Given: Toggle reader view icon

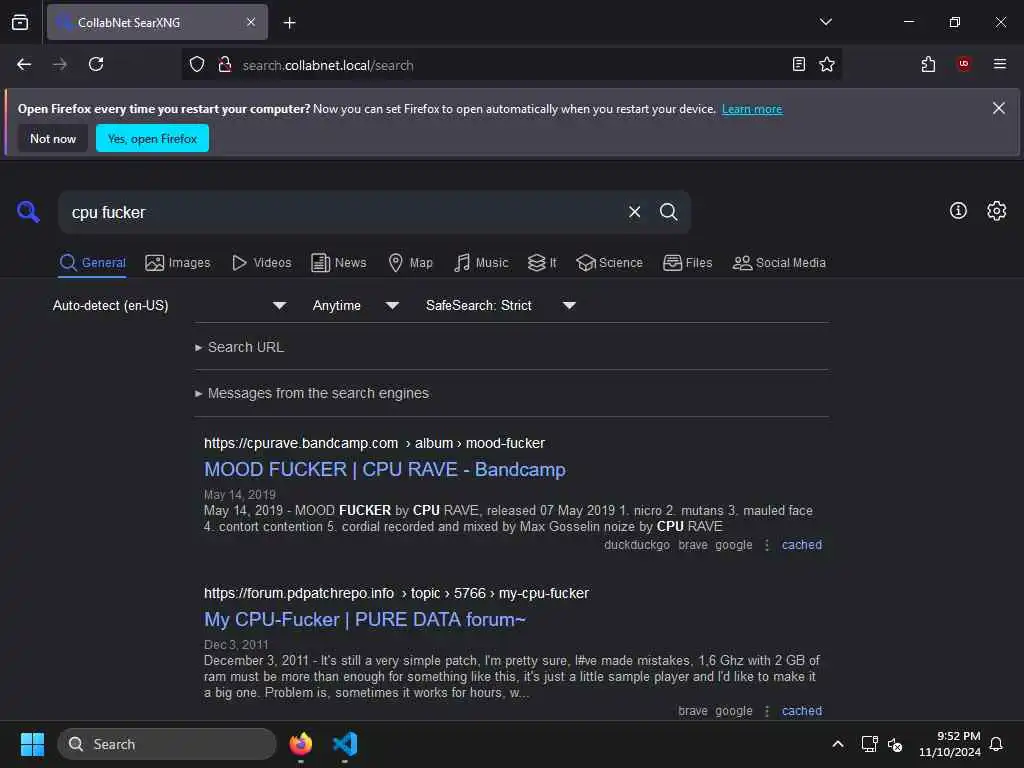Looking at the screenshot, I should click(799, 64).
